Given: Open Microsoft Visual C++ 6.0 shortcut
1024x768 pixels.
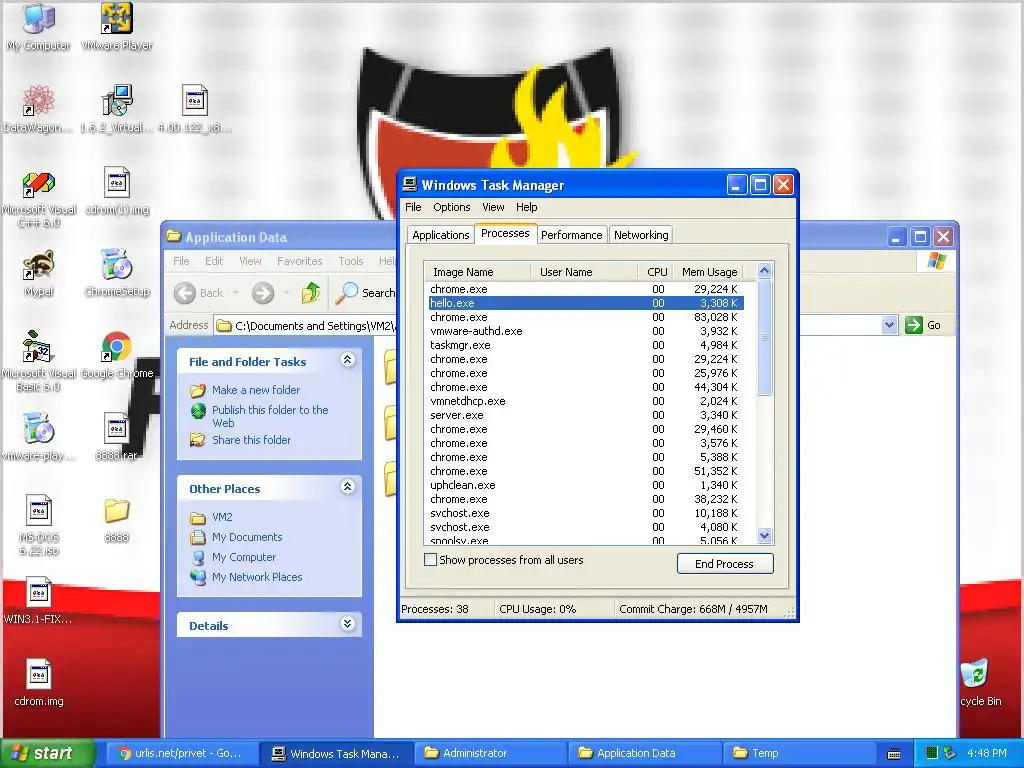Looking at the screenshot, I should tap(39, 199).
